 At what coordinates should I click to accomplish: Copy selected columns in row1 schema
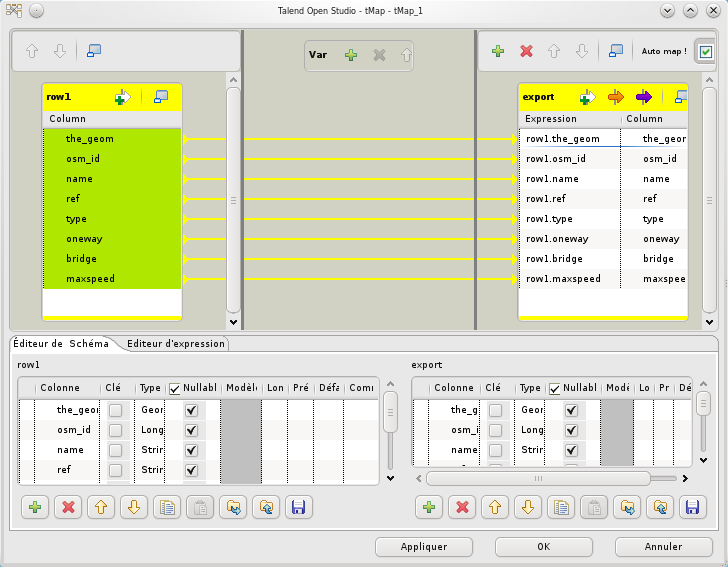click(x=168, y=507)
